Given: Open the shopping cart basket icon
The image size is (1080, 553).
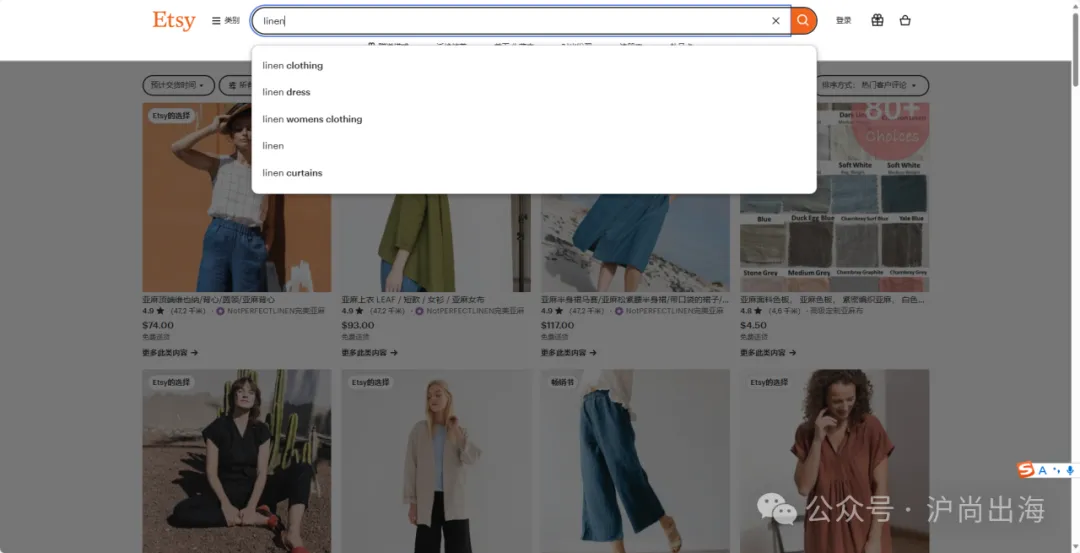Looking at the screenshot, I should (x=905, y=21).
